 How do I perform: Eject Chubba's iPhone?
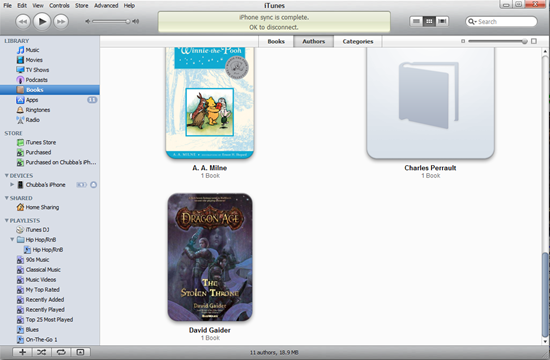pyautogui.click(x=94, y=185)
